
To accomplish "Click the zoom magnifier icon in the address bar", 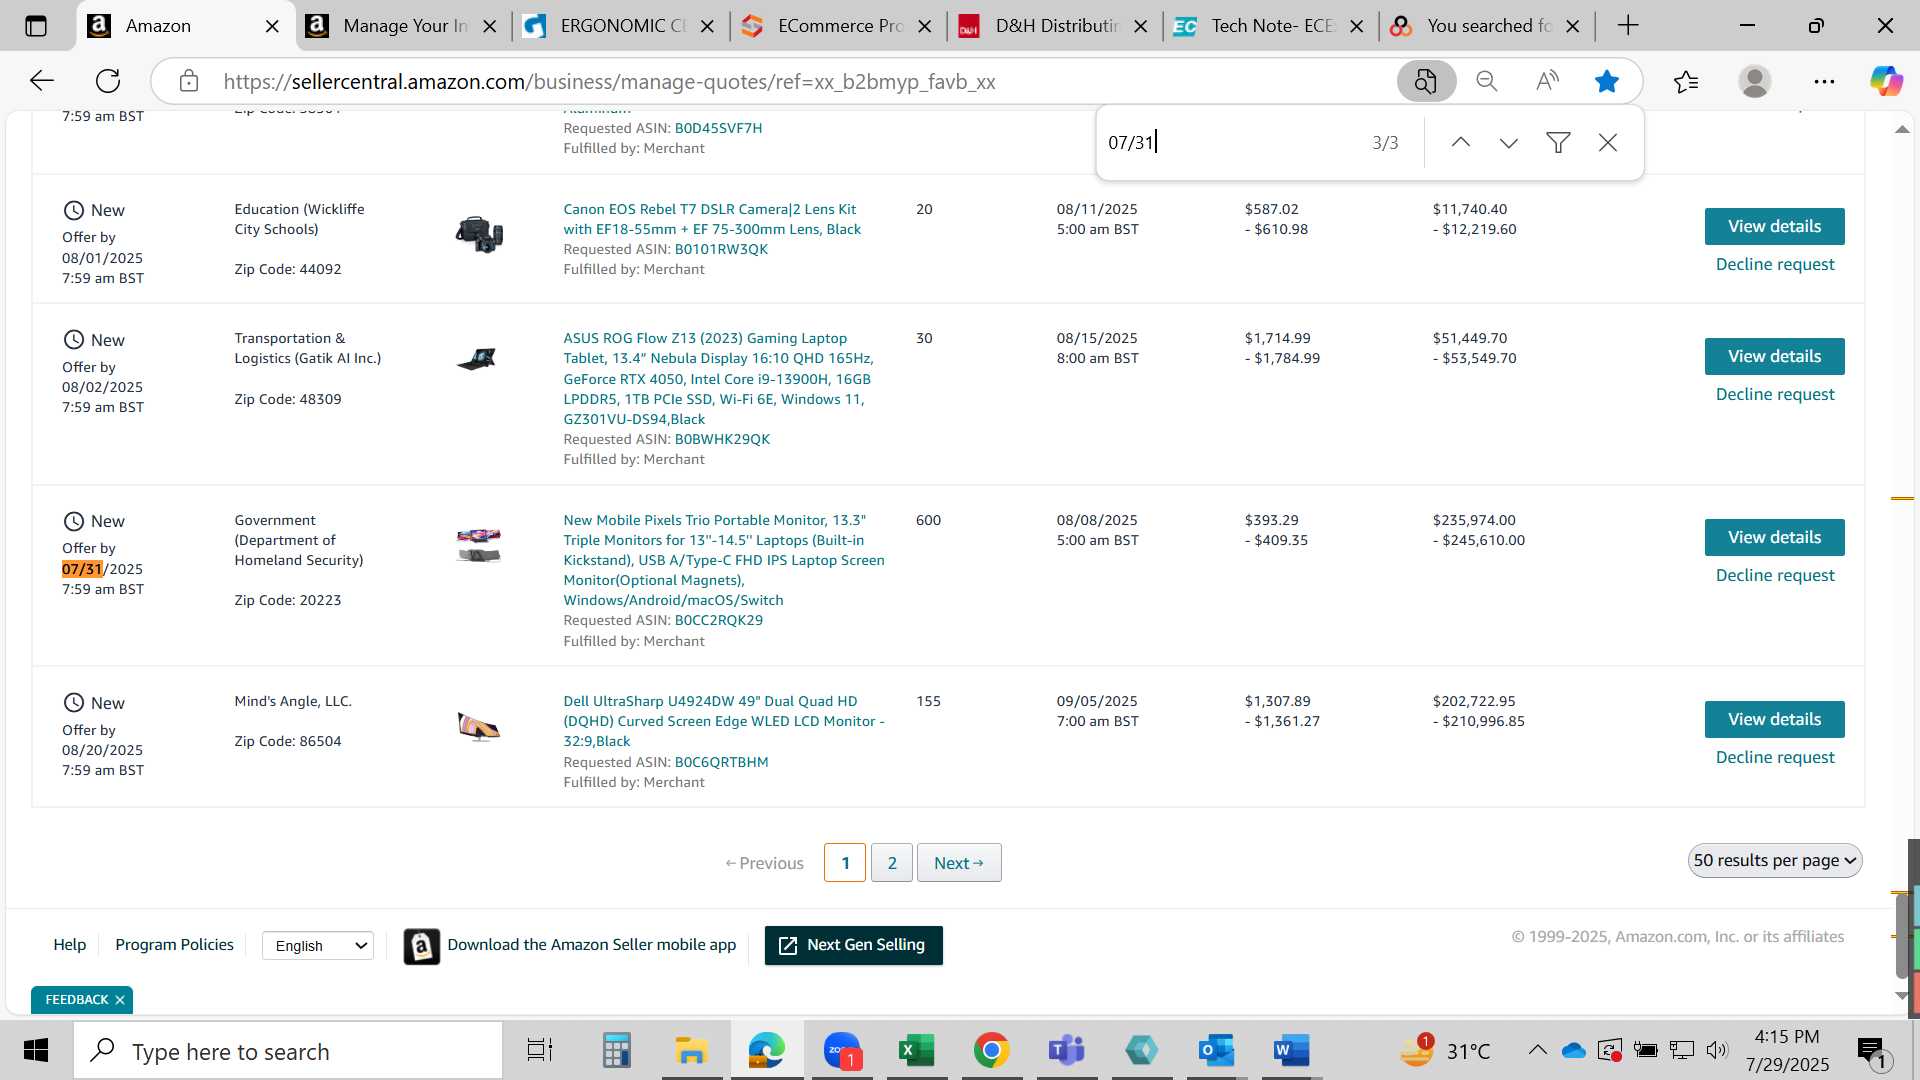I will 1487,81.
